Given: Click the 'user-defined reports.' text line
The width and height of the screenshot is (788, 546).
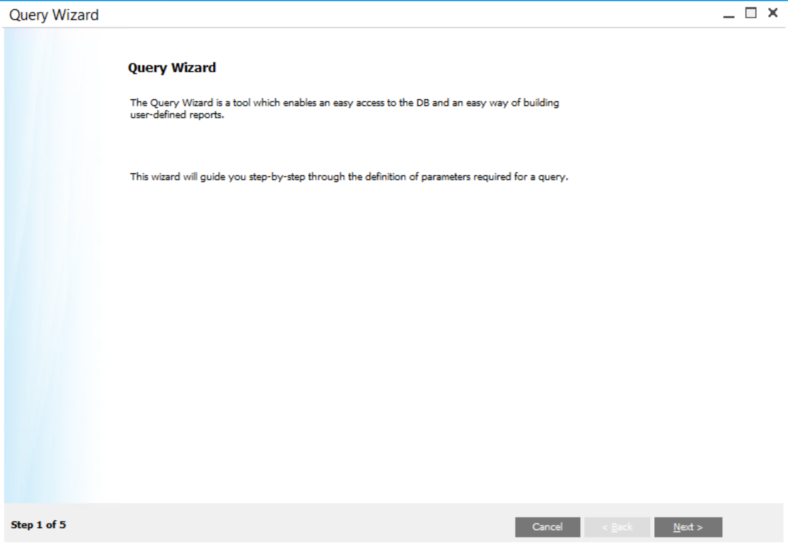Looking at the screenshot, I should point(177,115).
